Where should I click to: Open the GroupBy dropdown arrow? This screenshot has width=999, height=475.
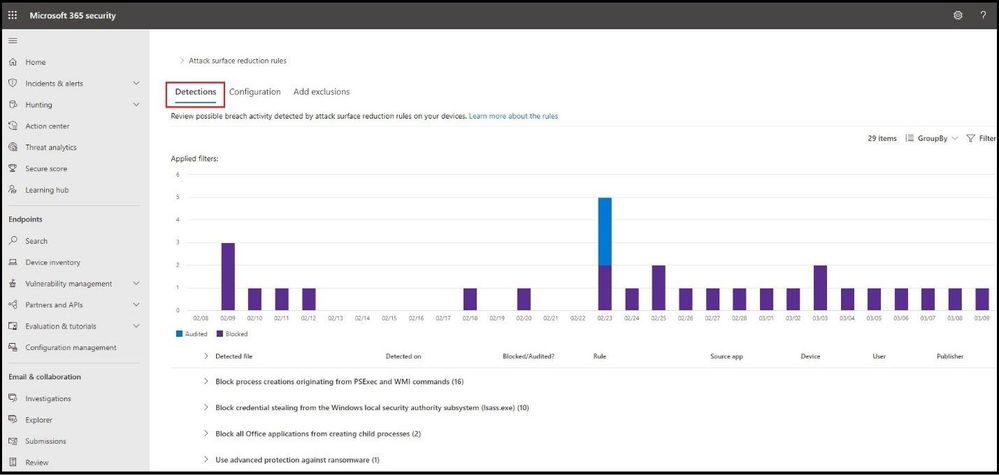954,138
